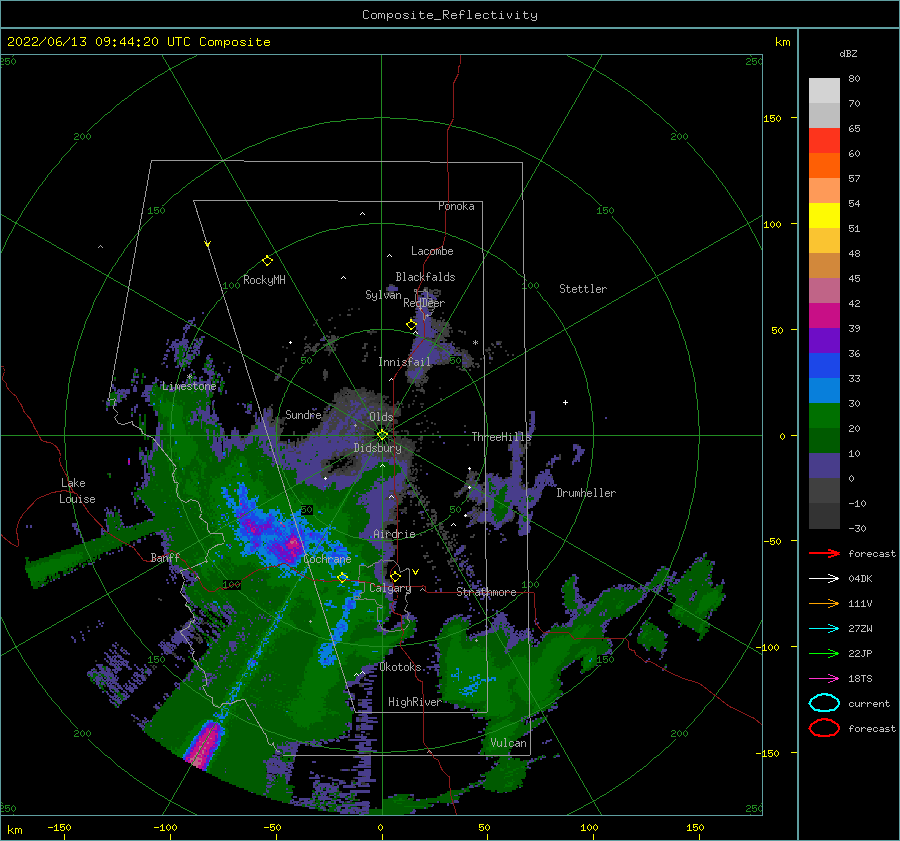The width and height of the screenshot is (900, 841).
Task: Click the yellow diamond marker below Cochrane
Action: 343,577
